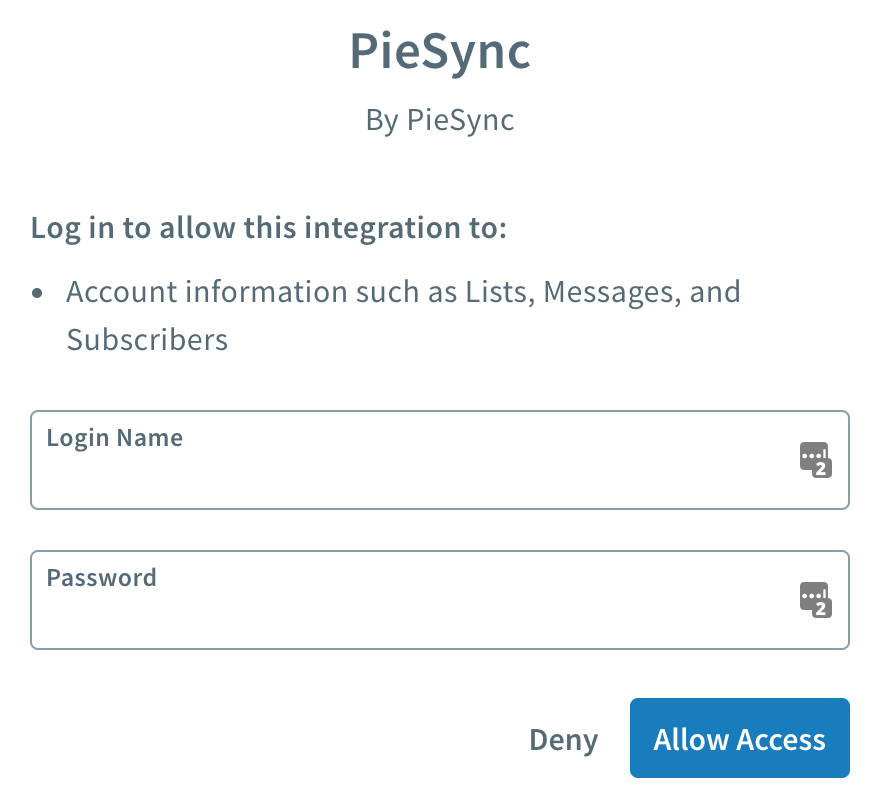Click the Account information permission text
The image size is (884, 798).
coord(403,315)
